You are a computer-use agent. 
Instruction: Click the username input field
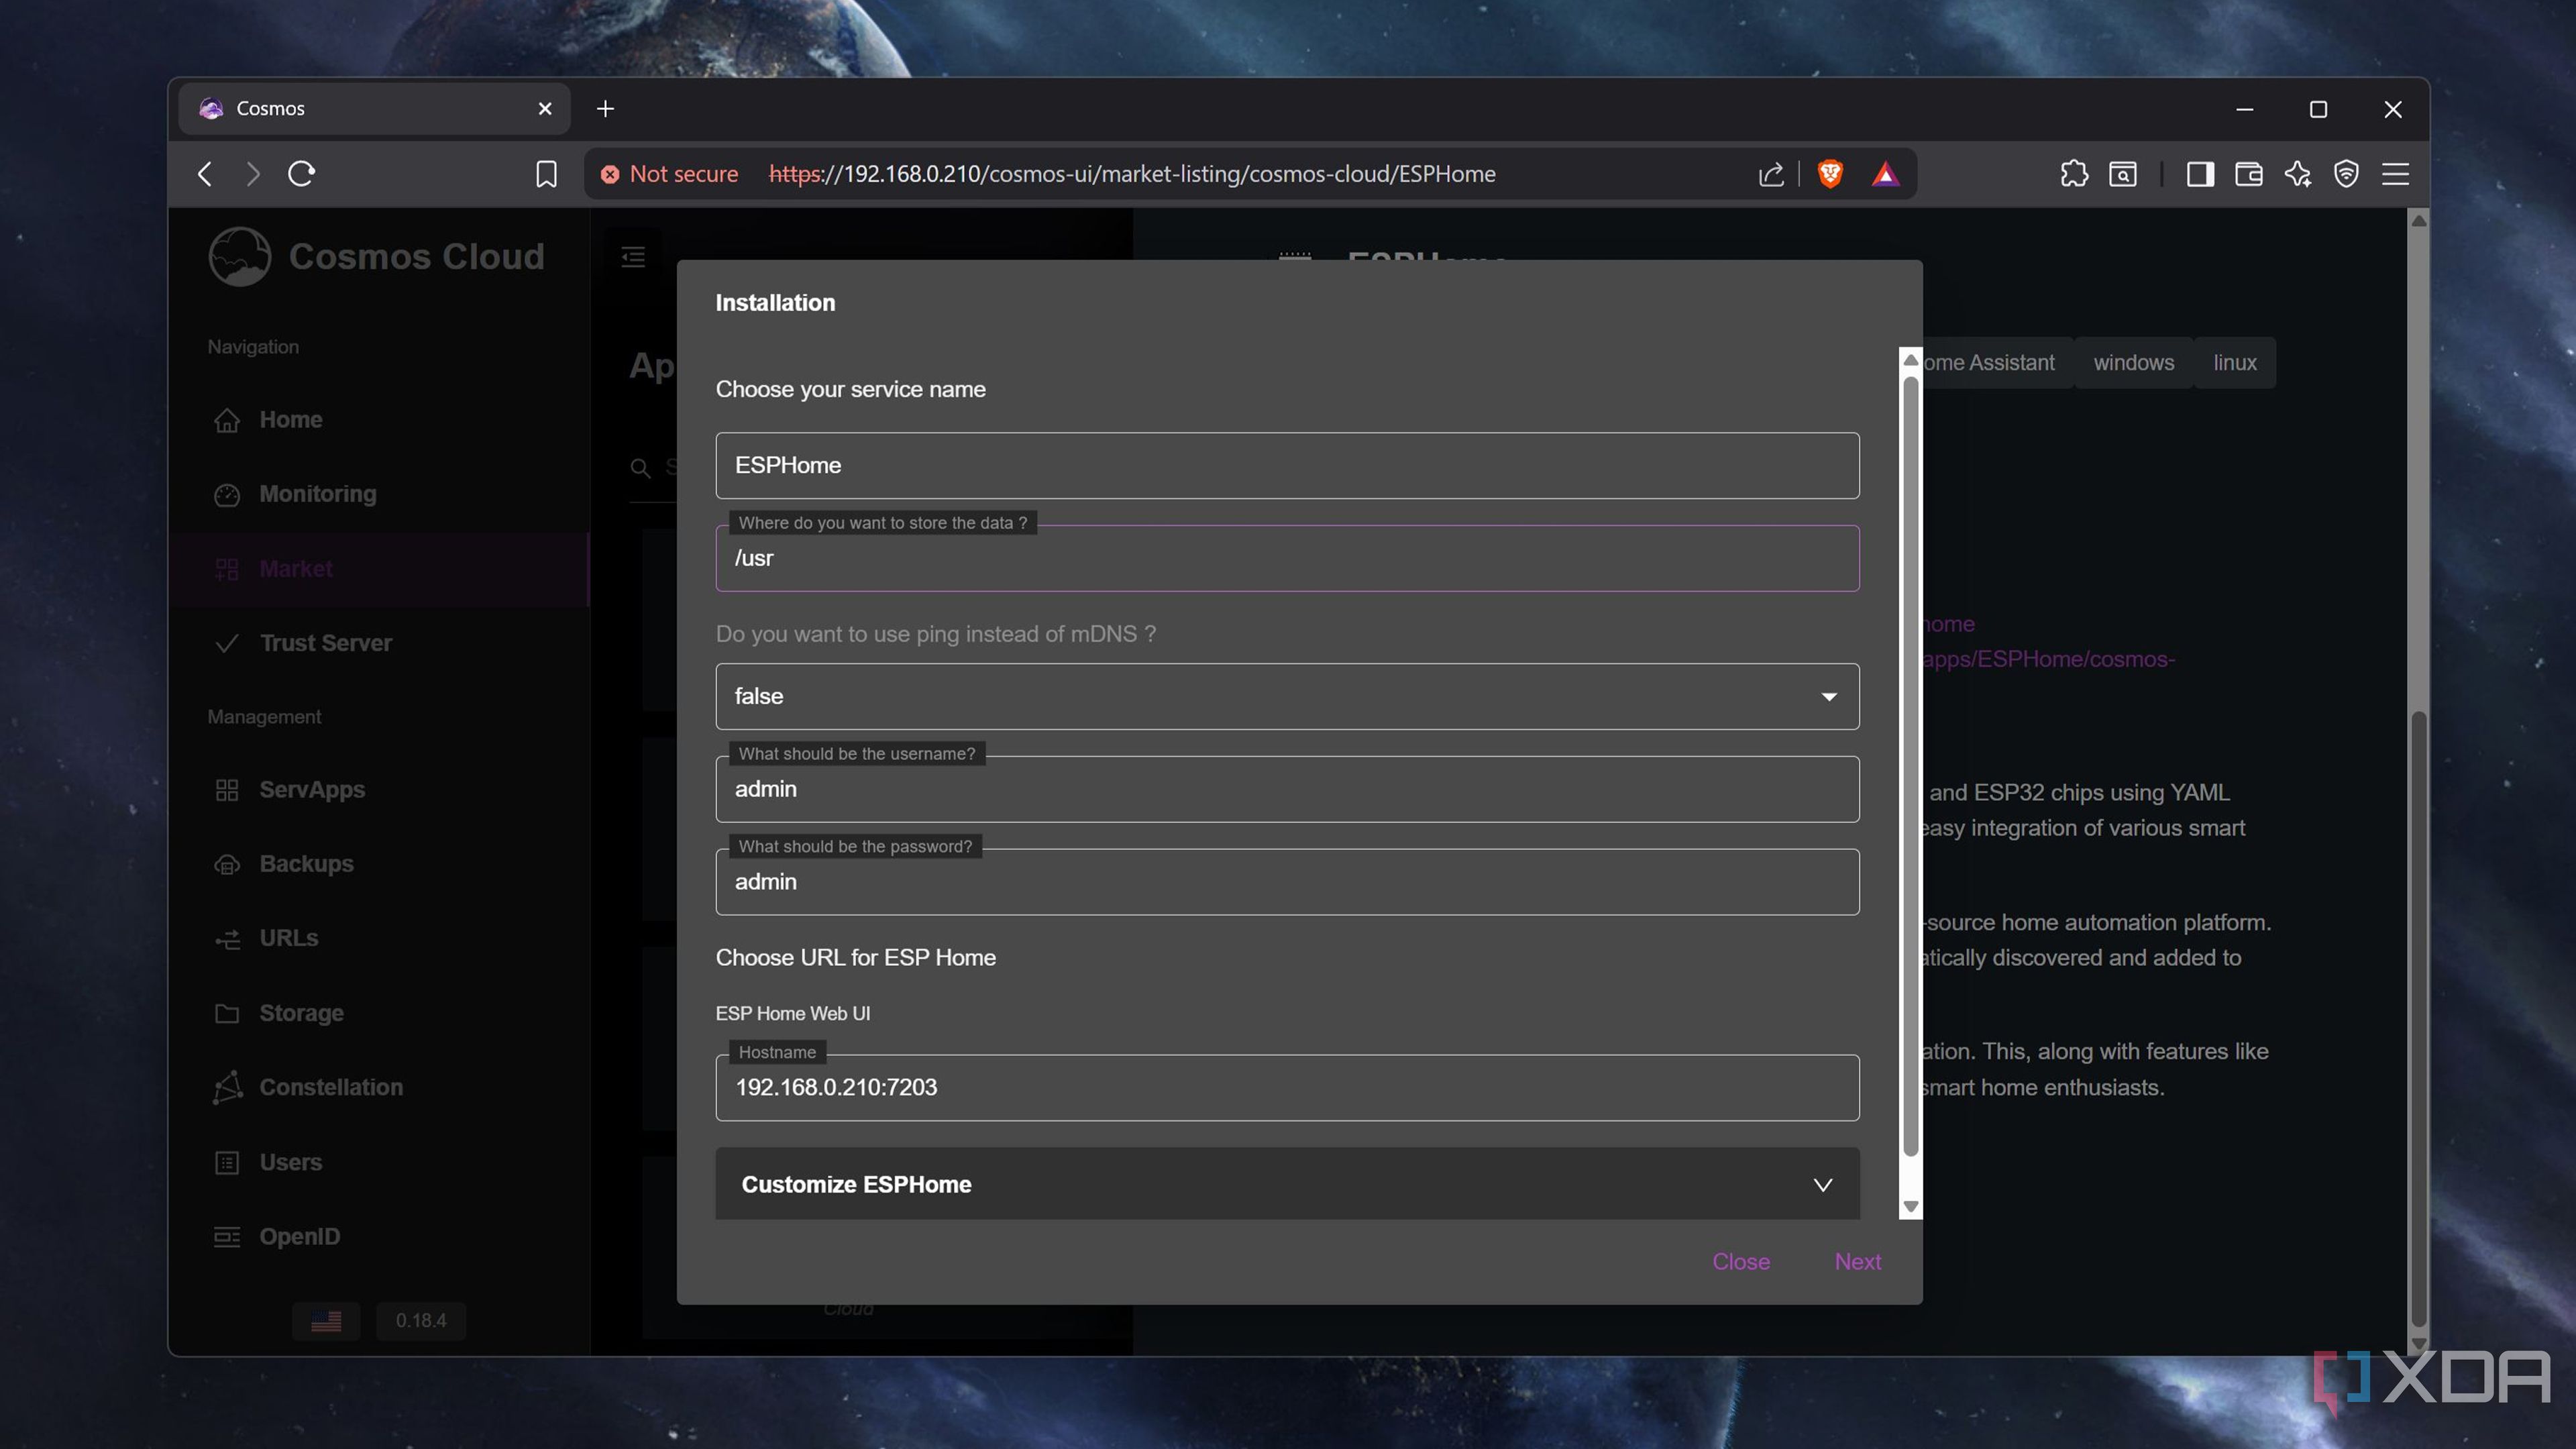[1287, 789]
